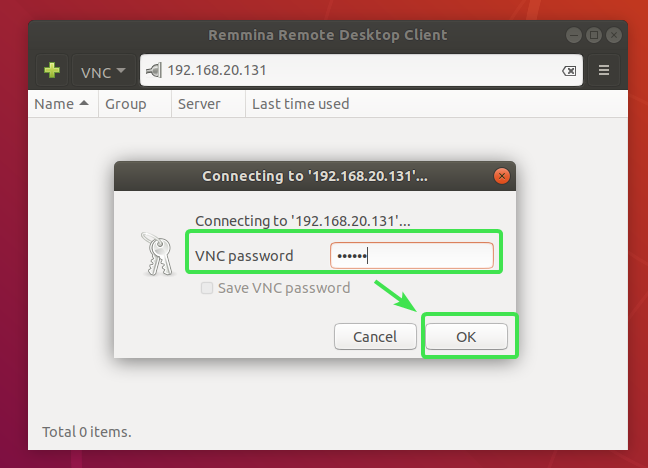Clear the quick connect address with the backspace icon
The width and height of the screenshot is (648, 468).
pos(568,71)
